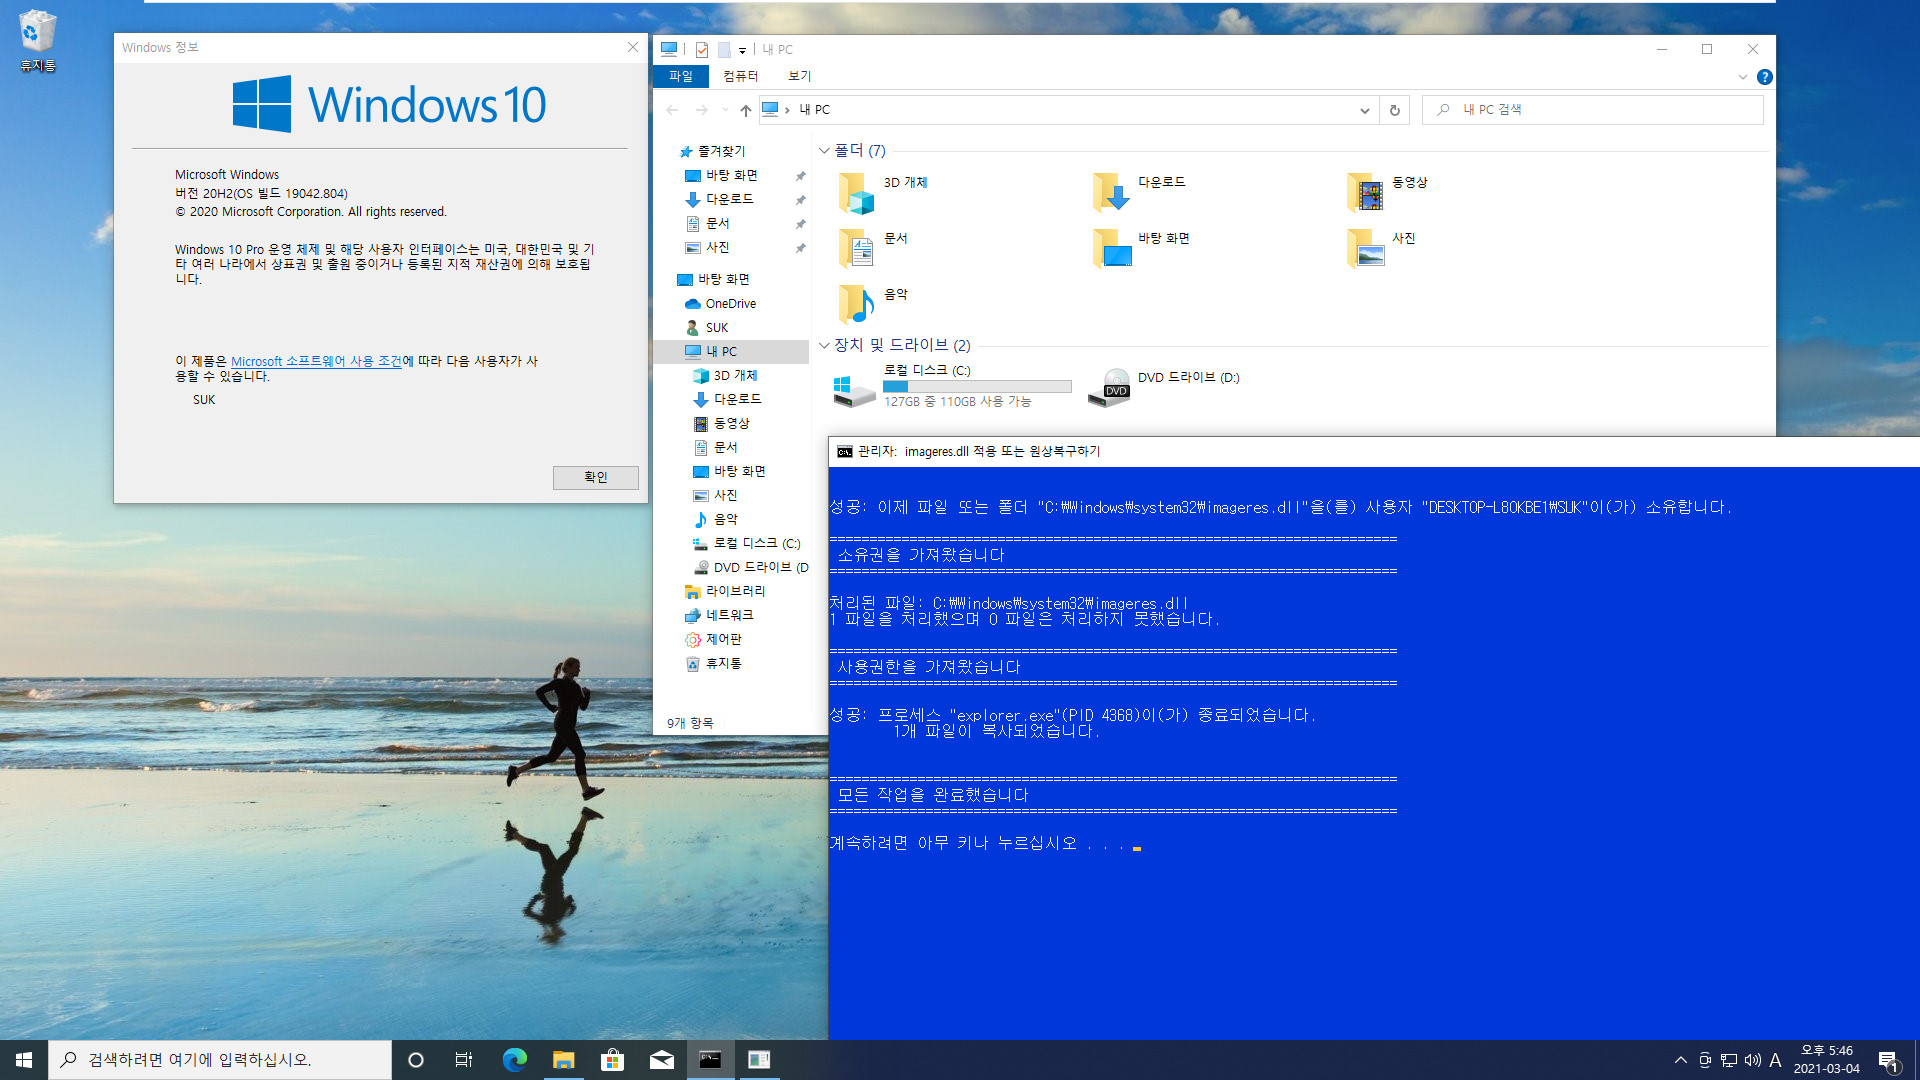Open the 음악 folder in the folder list
Image resolution: width=1920 pixels, height=1080 pixels.
pyautogui.click(x=873, y=304)
